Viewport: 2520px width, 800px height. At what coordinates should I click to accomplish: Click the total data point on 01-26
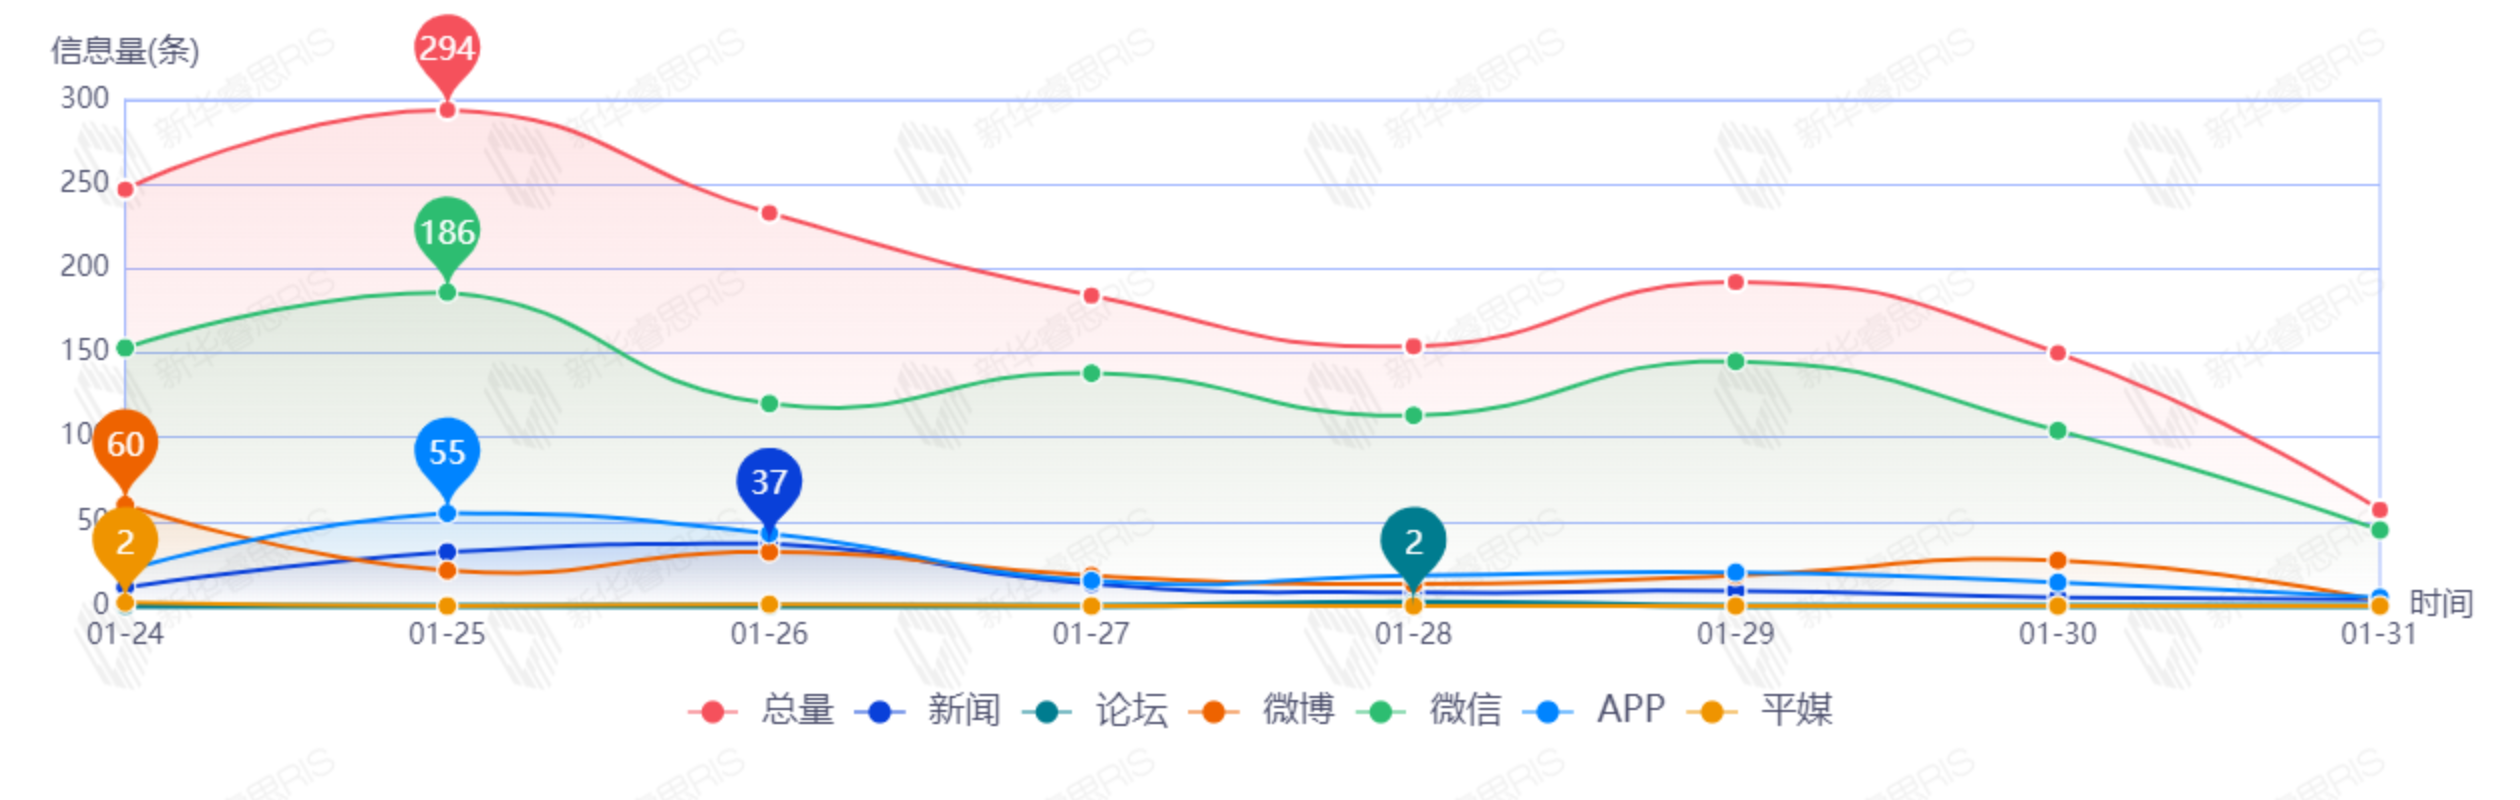(x=769, y=213)
